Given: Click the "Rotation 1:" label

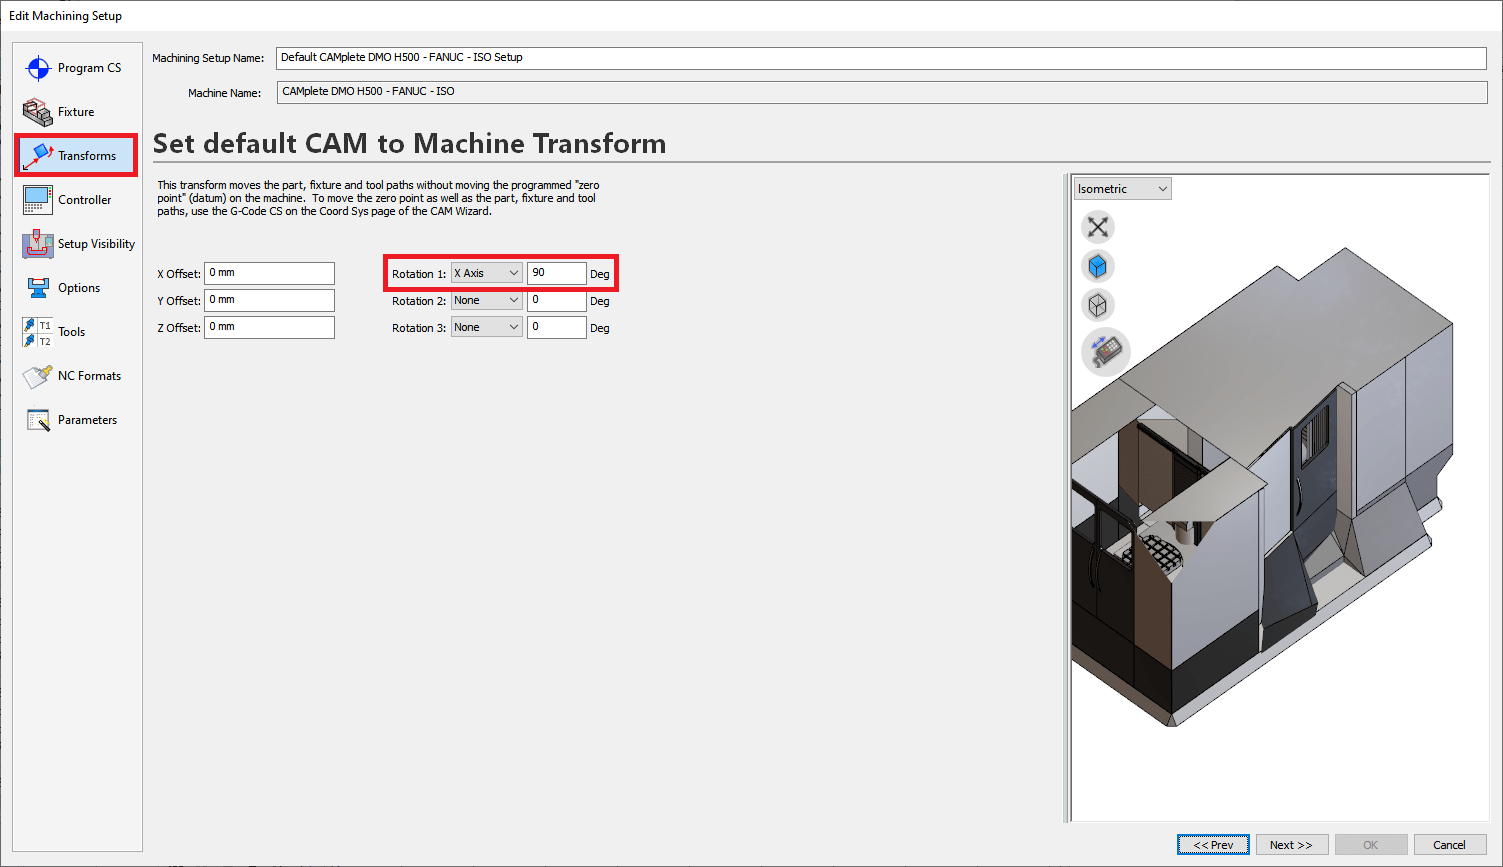Looking at the screenshot, I should click(419, 274).
